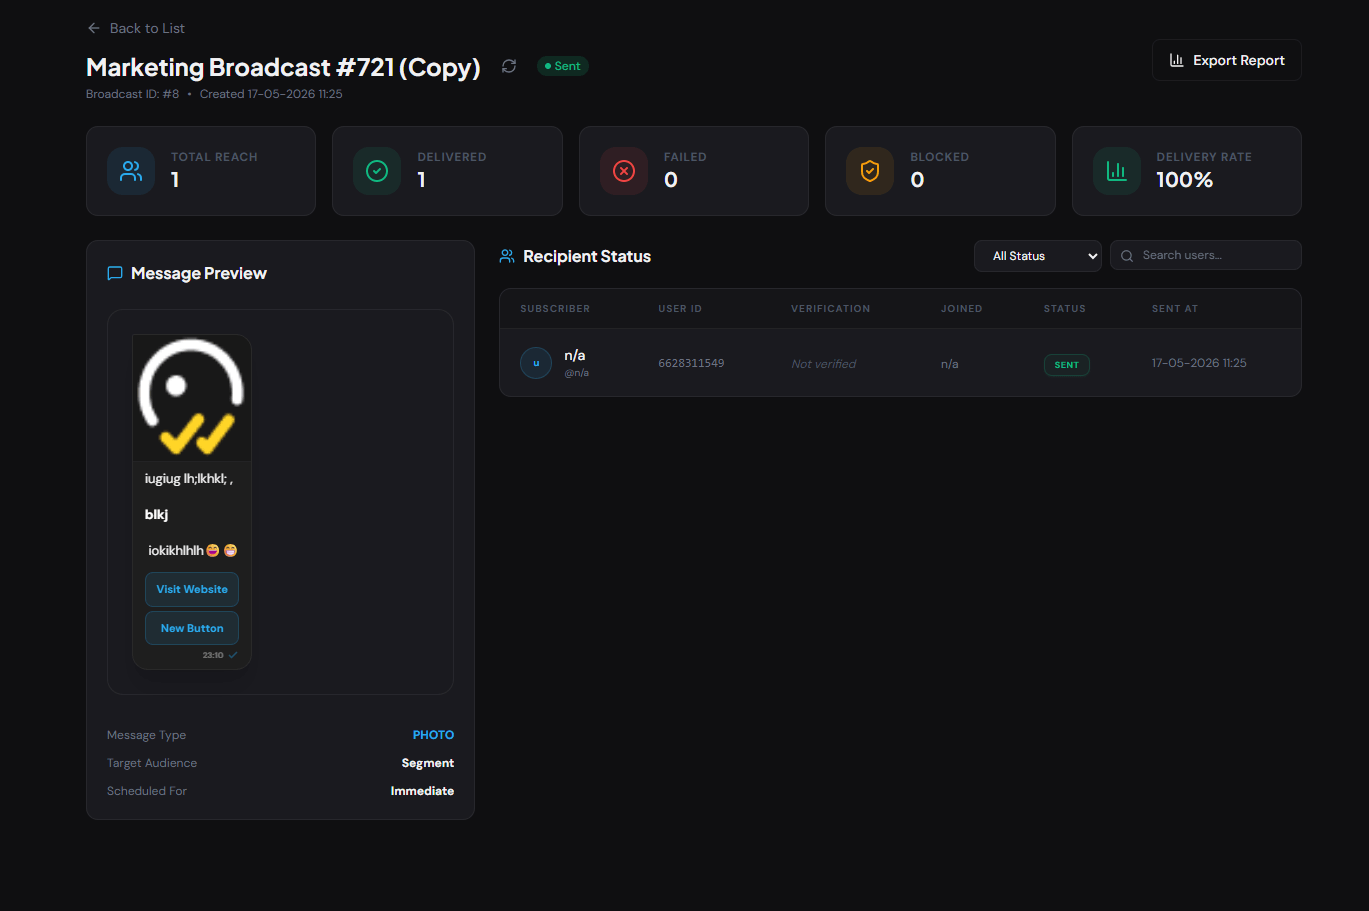Screen dimensions: 1369x911
Task: Refresh broadcast status with the sync icon
Action: 509,66
